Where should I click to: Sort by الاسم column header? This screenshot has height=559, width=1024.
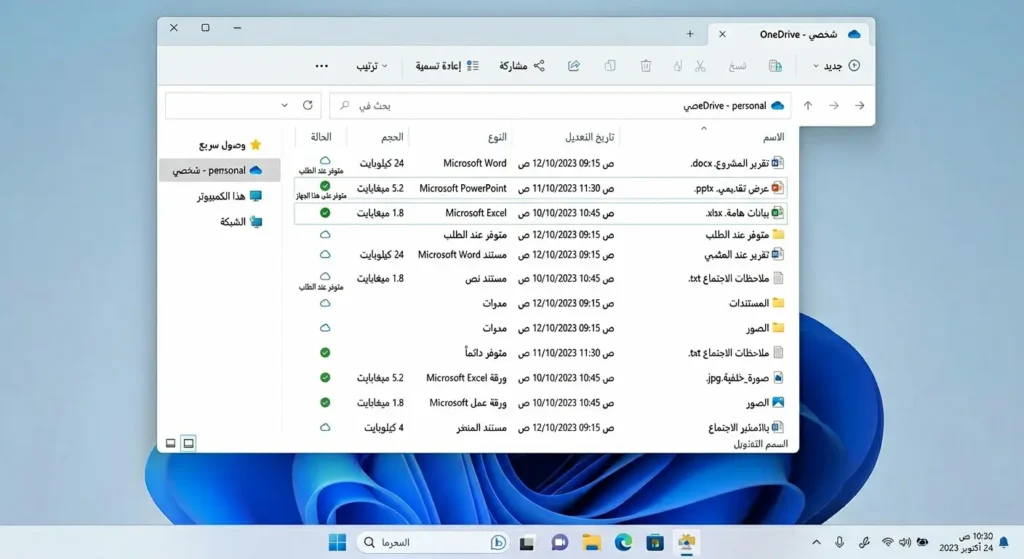[x=773, y=137]
